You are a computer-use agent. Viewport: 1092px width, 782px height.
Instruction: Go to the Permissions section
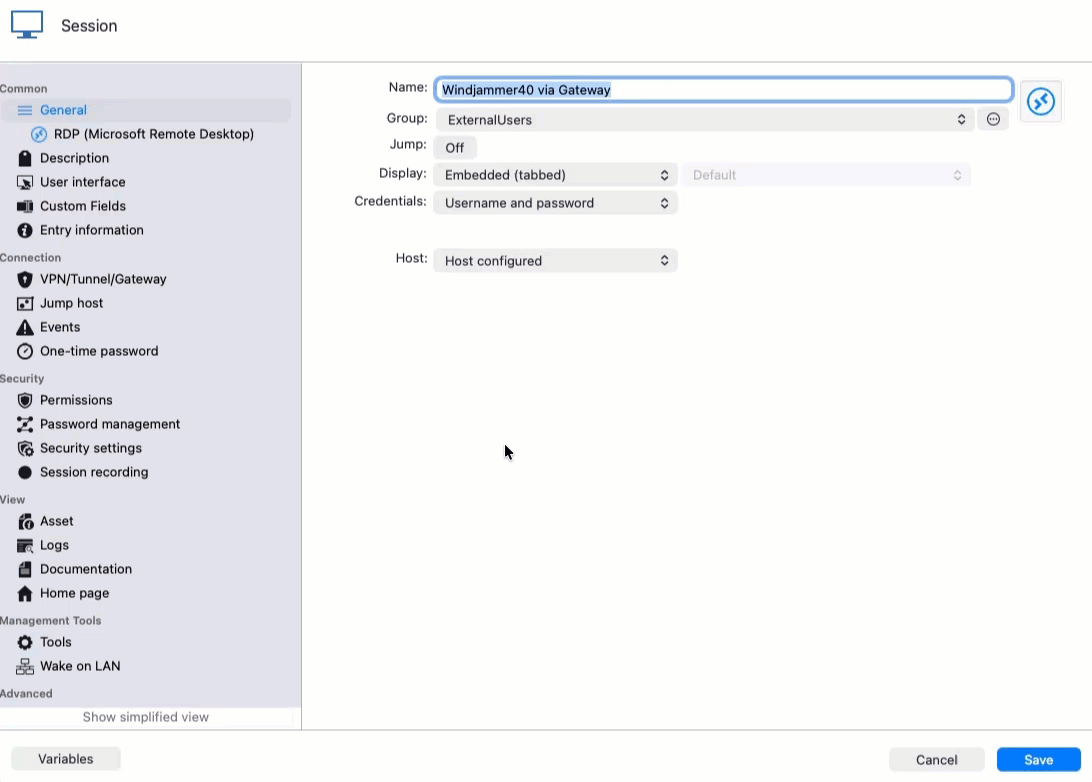coord(76,400)
